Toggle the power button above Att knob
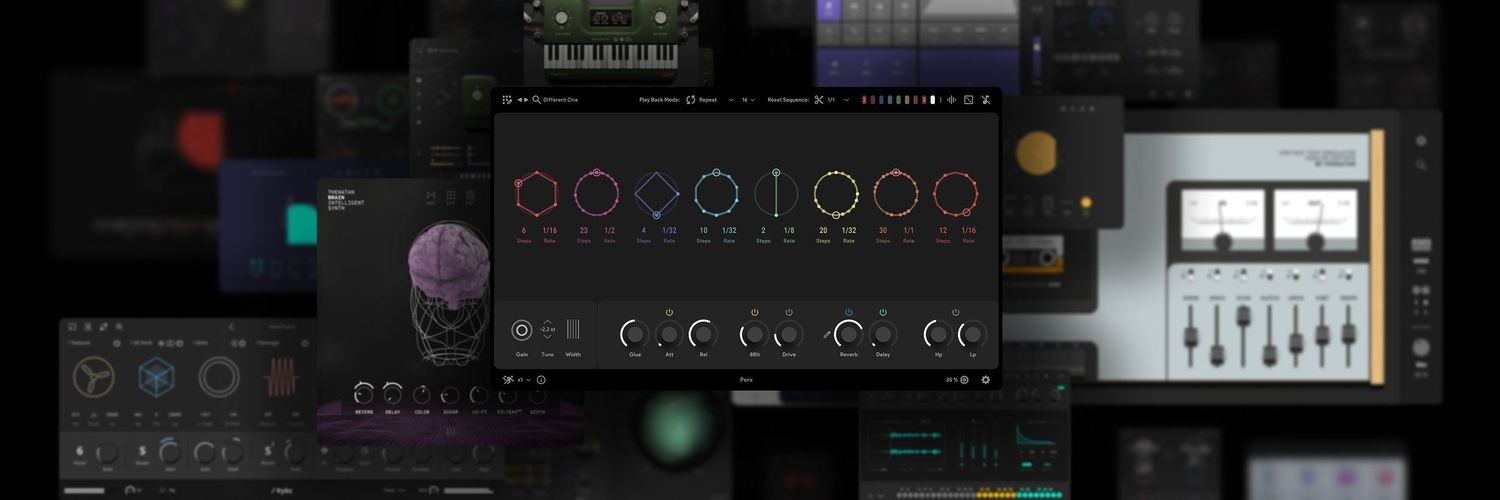The width and height of the screenshot is (1500, 500). tap(669, 313)
